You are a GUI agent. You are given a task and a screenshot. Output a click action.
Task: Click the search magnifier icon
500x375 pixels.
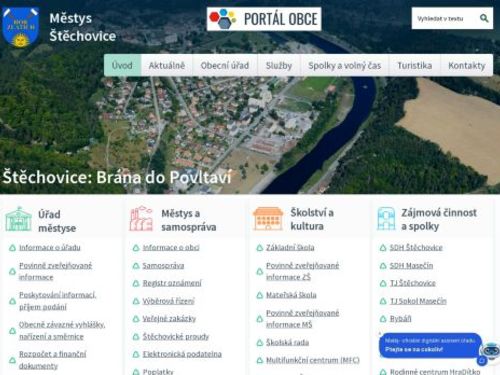tap(484, 18)
